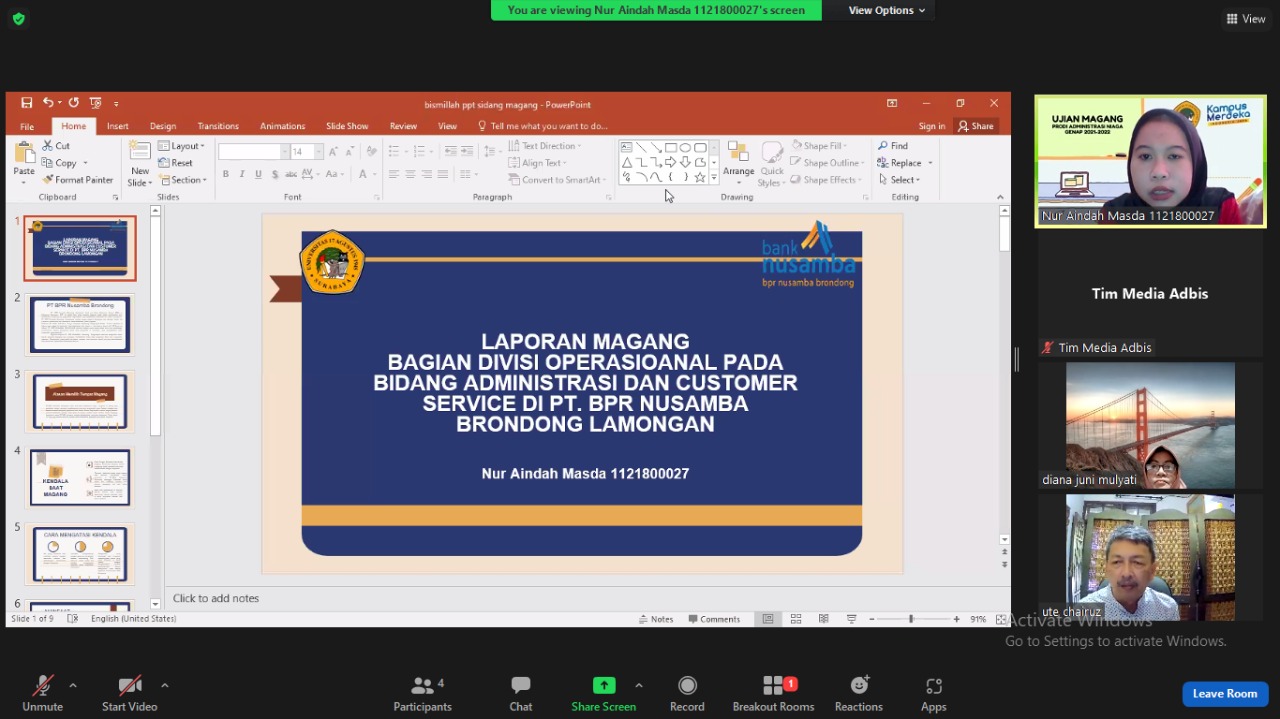Toggle Italic formatting
The height and width of the screenshot is (719, 1280).
pos(242,174)
